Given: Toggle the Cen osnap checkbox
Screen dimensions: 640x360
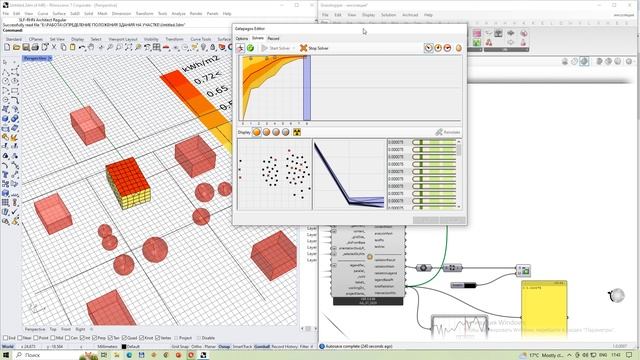Looking at the screenshot, I should pos(68,338).
